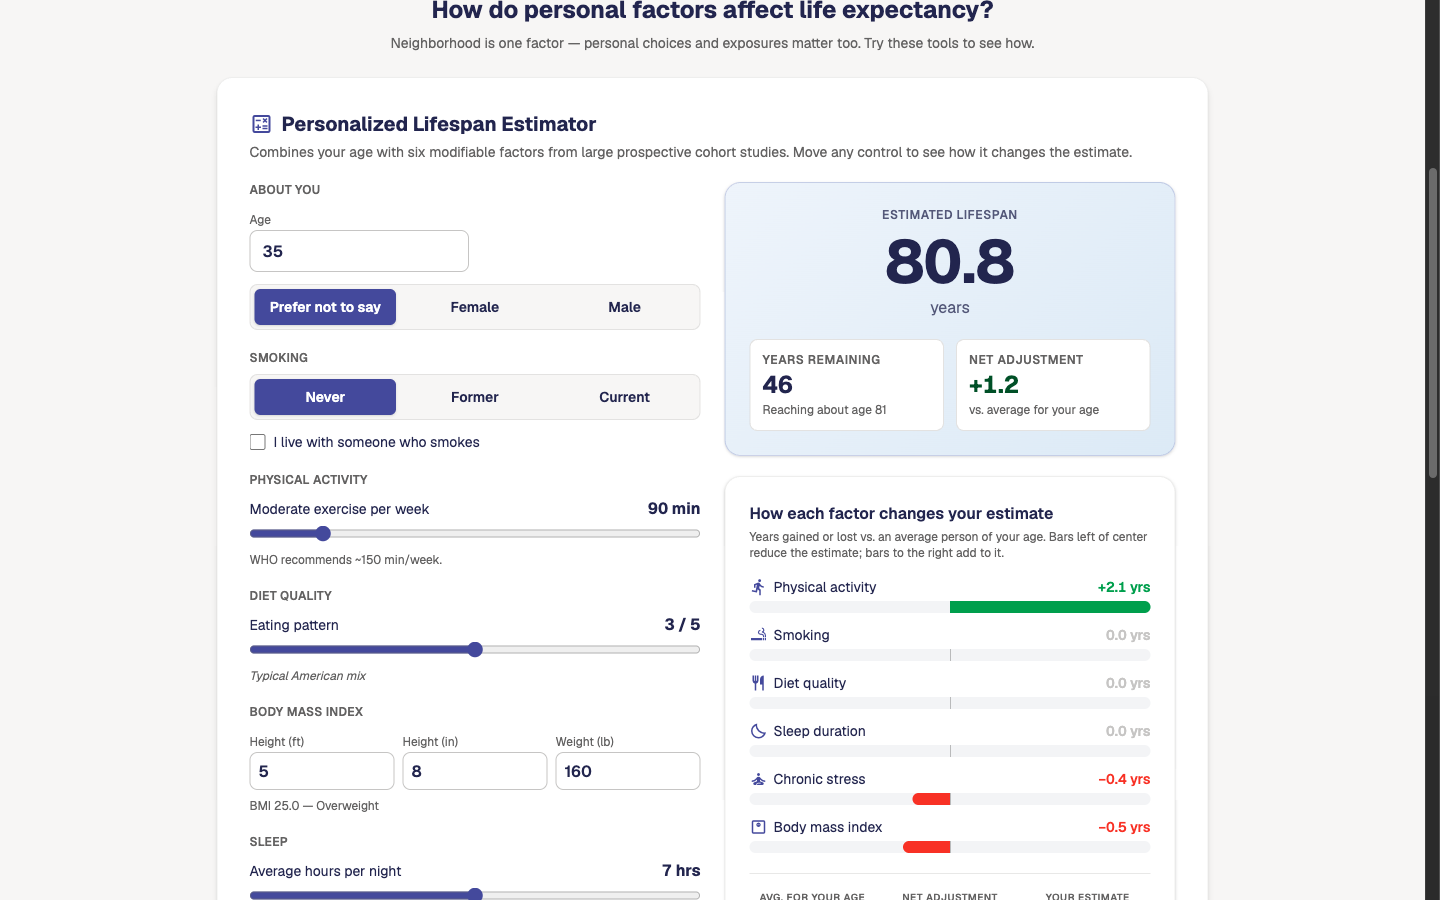Click the Moderate exercise per week slider handle

[323, 534]
